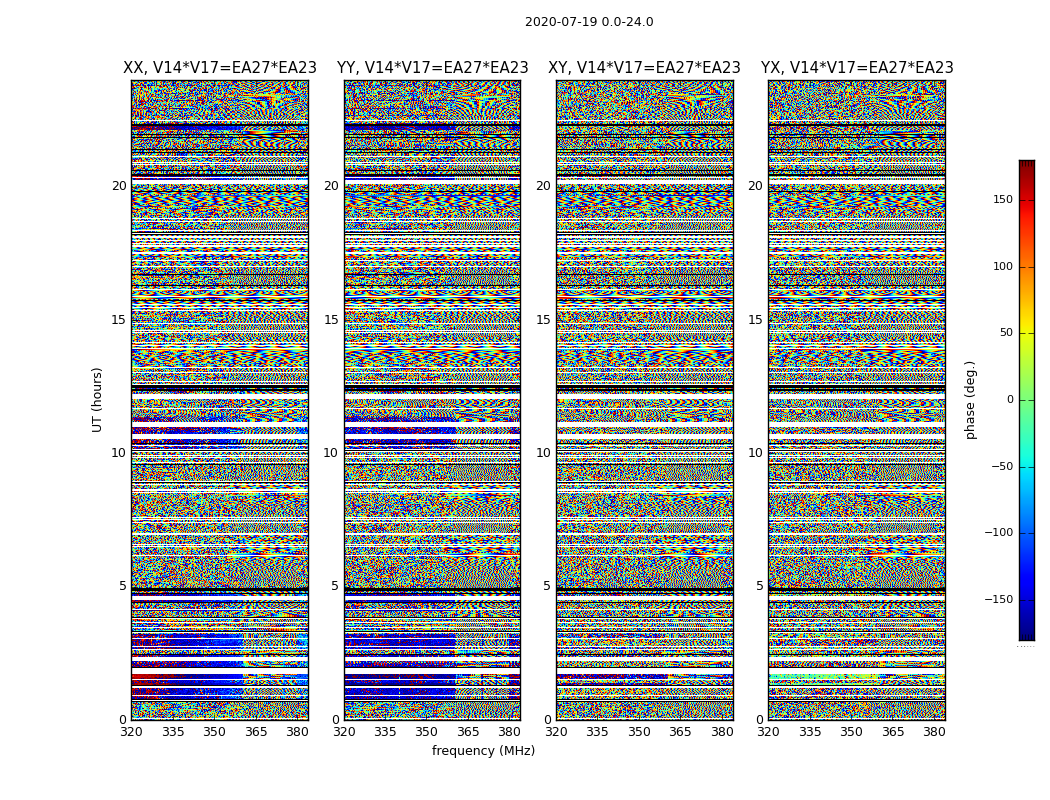The height and width of the screenshot is (800, 1050).
Task: Select the "XX, V14*V17=EA27*EA23" panel title
Action: click(x=220, y=68)
